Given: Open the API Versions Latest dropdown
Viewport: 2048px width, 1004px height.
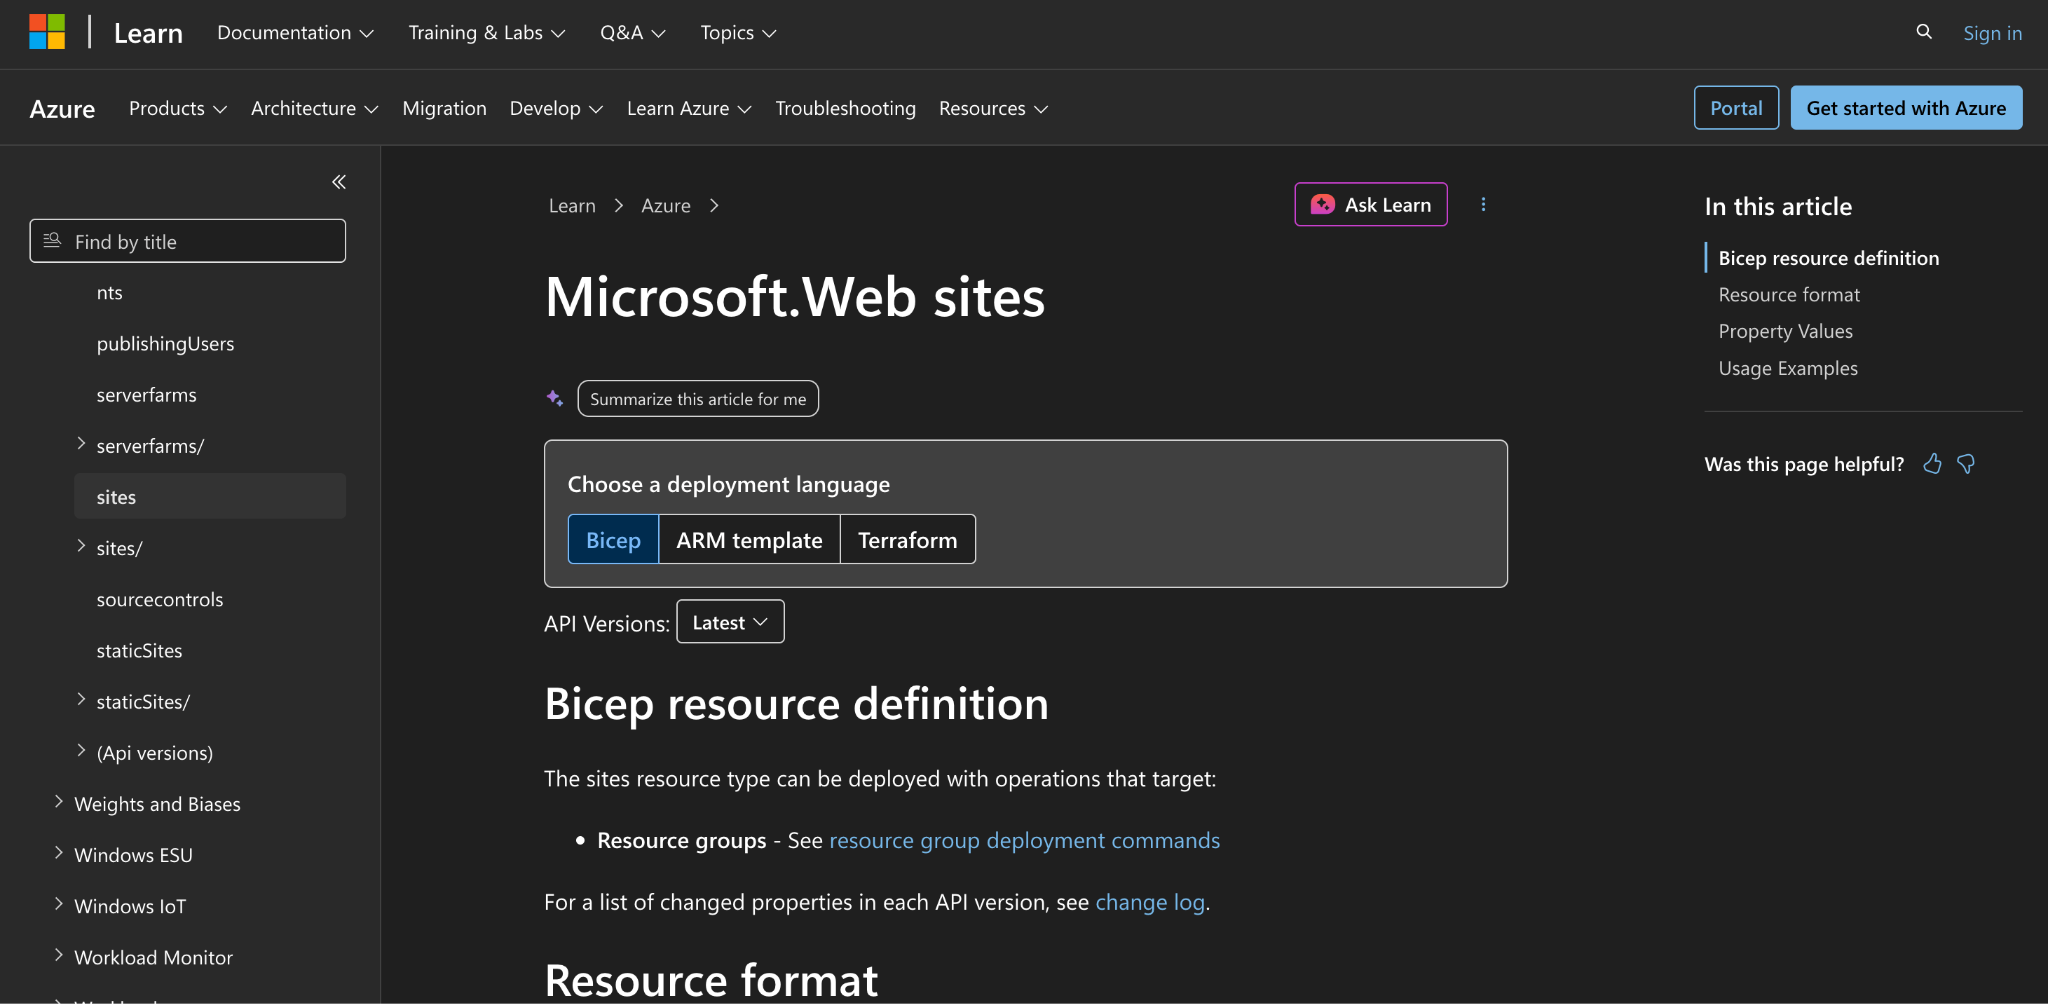Looking at the screenshot, I should point(730,622).
